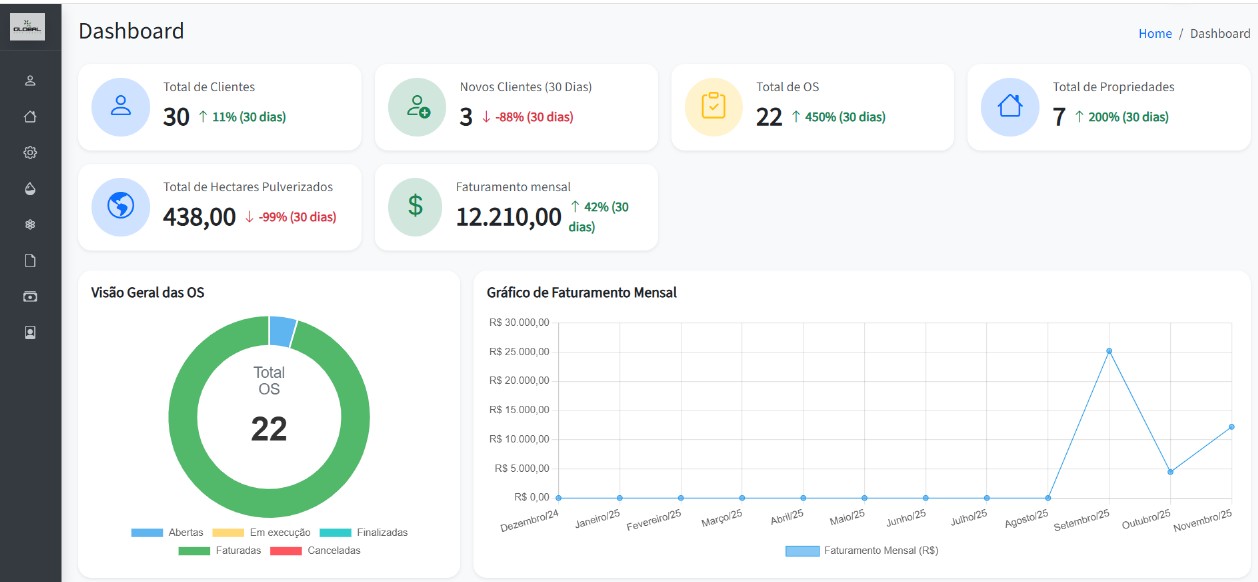Click the money bill icon in sidebar

(x=30, y=296)
